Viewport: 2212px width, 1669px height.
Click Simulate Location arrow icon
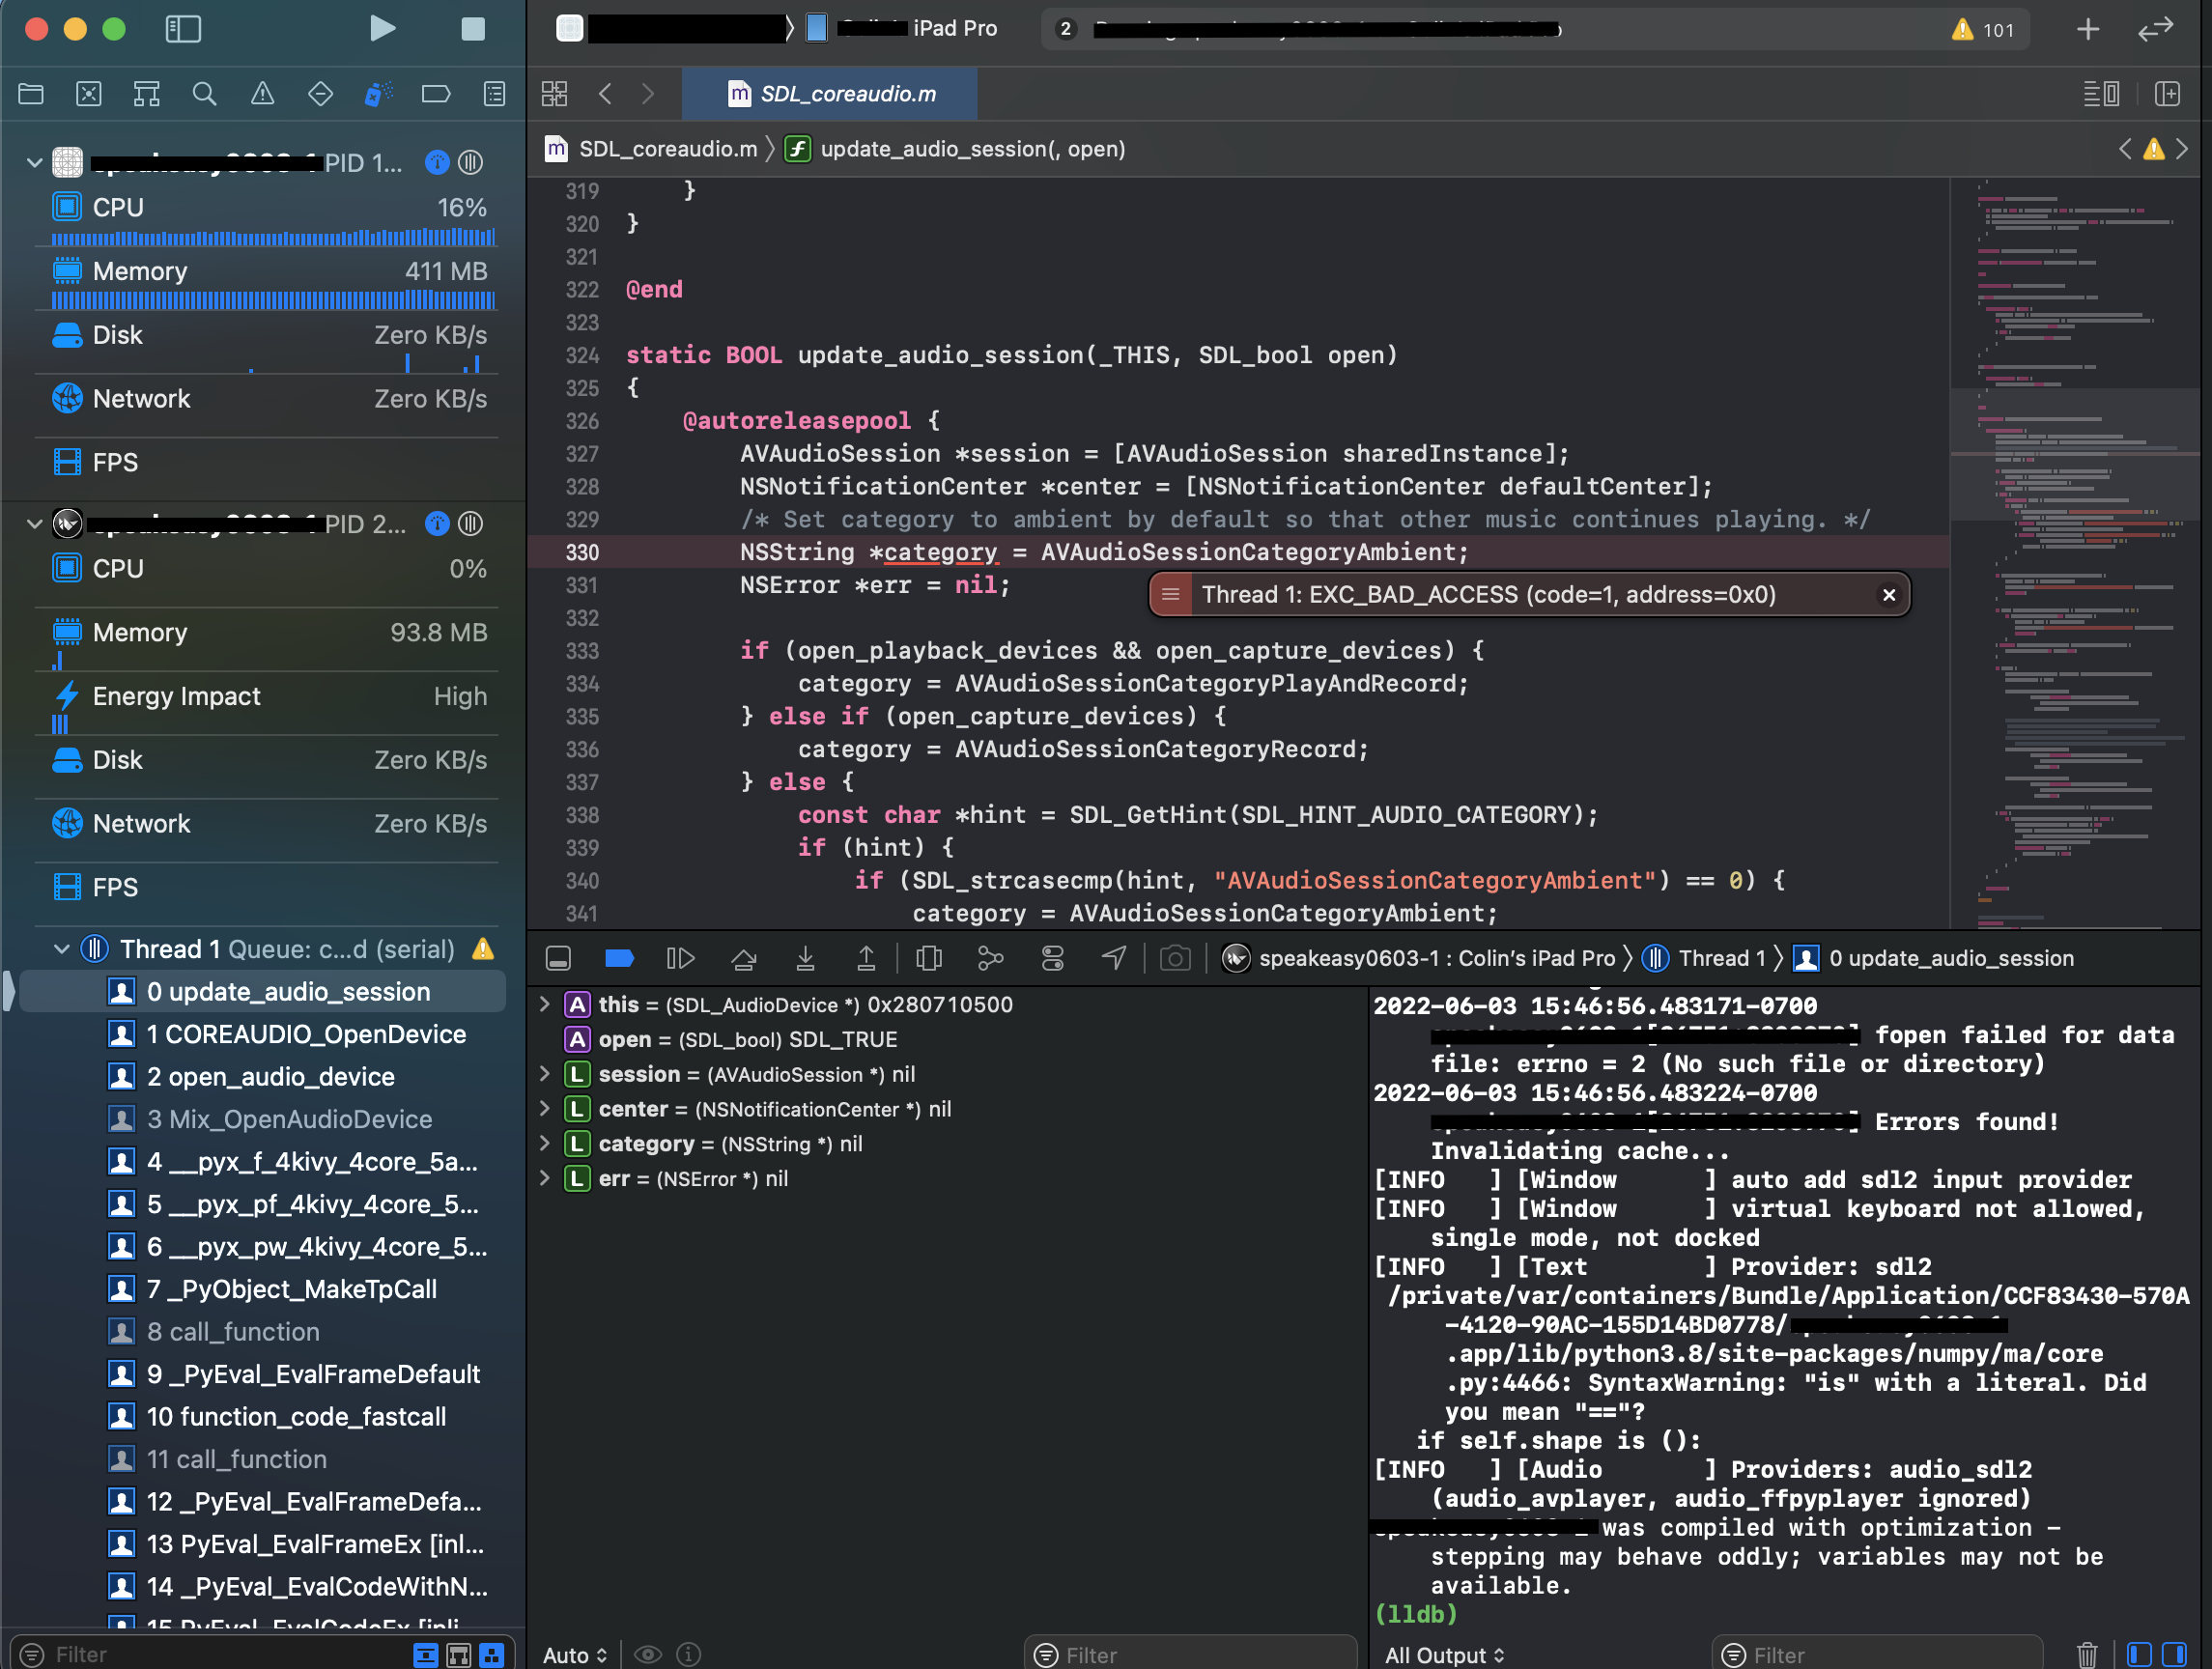1114,958
